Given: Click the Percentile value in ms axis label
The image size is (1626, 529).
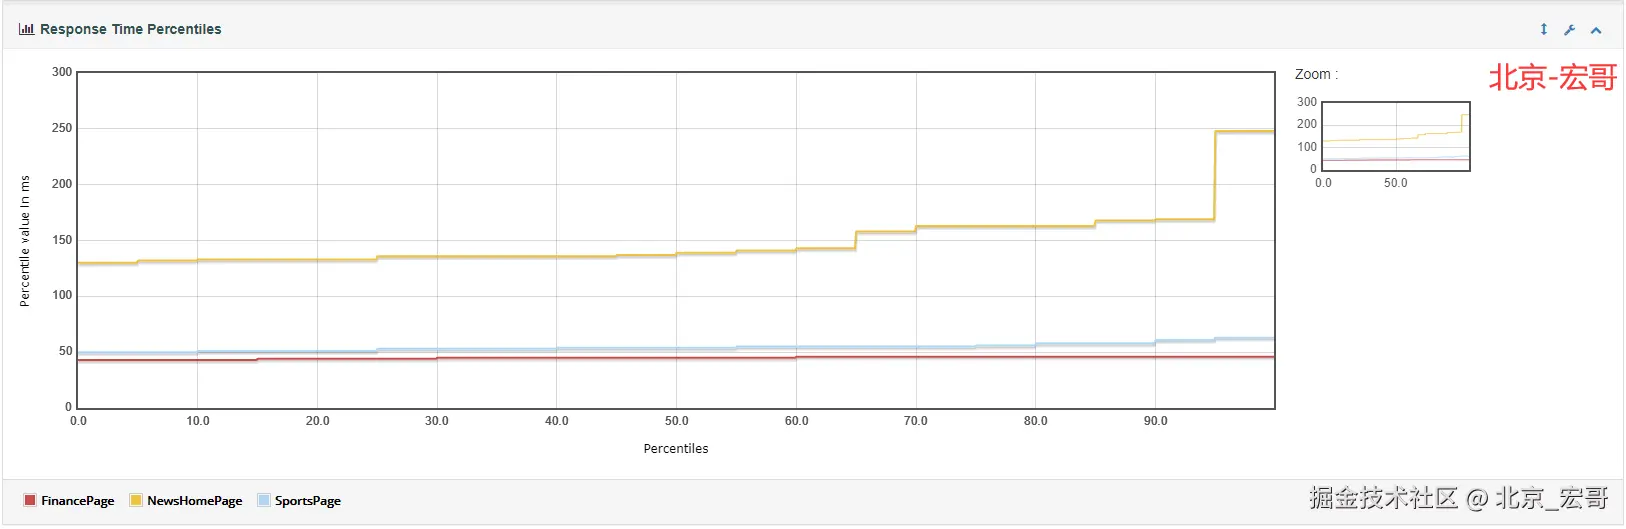Looking at the screenshot, I should 25,241.
